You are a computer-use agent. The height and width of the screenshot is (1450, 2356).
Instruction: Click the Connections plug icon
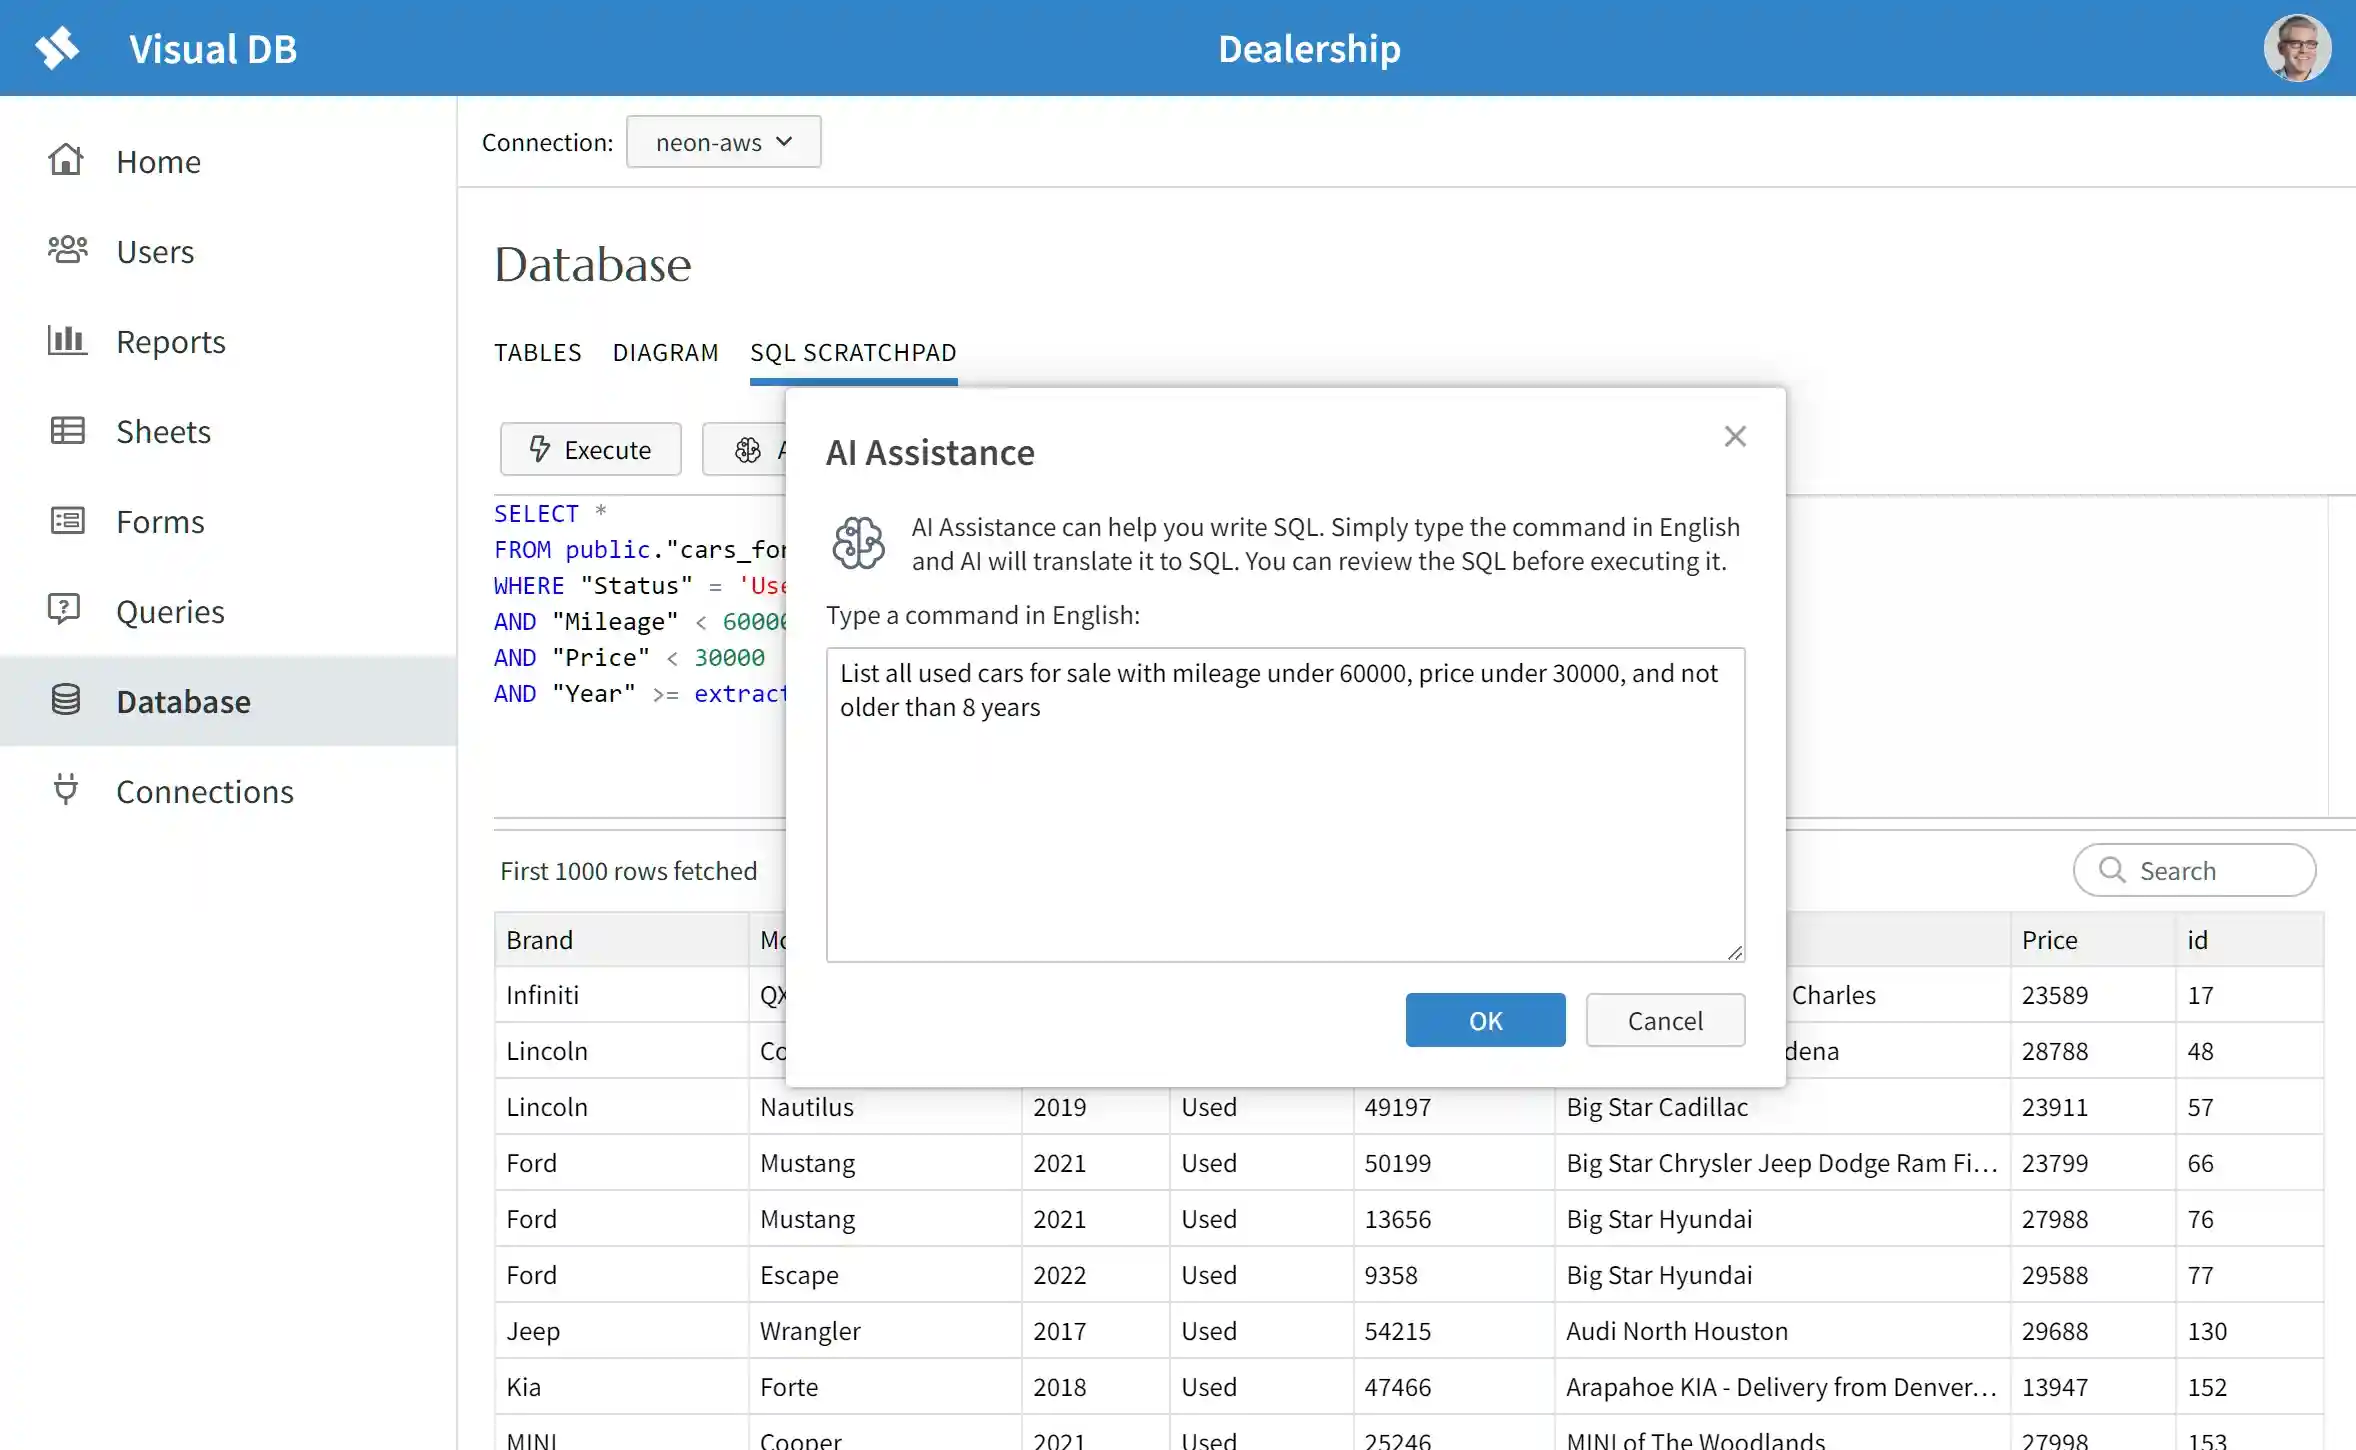(x=65, y=790)
